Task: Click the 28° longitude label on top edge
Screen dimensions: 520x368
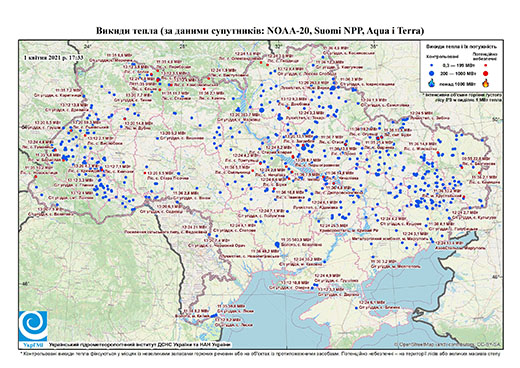Action: pyautogui.click(x=182, y=46)
